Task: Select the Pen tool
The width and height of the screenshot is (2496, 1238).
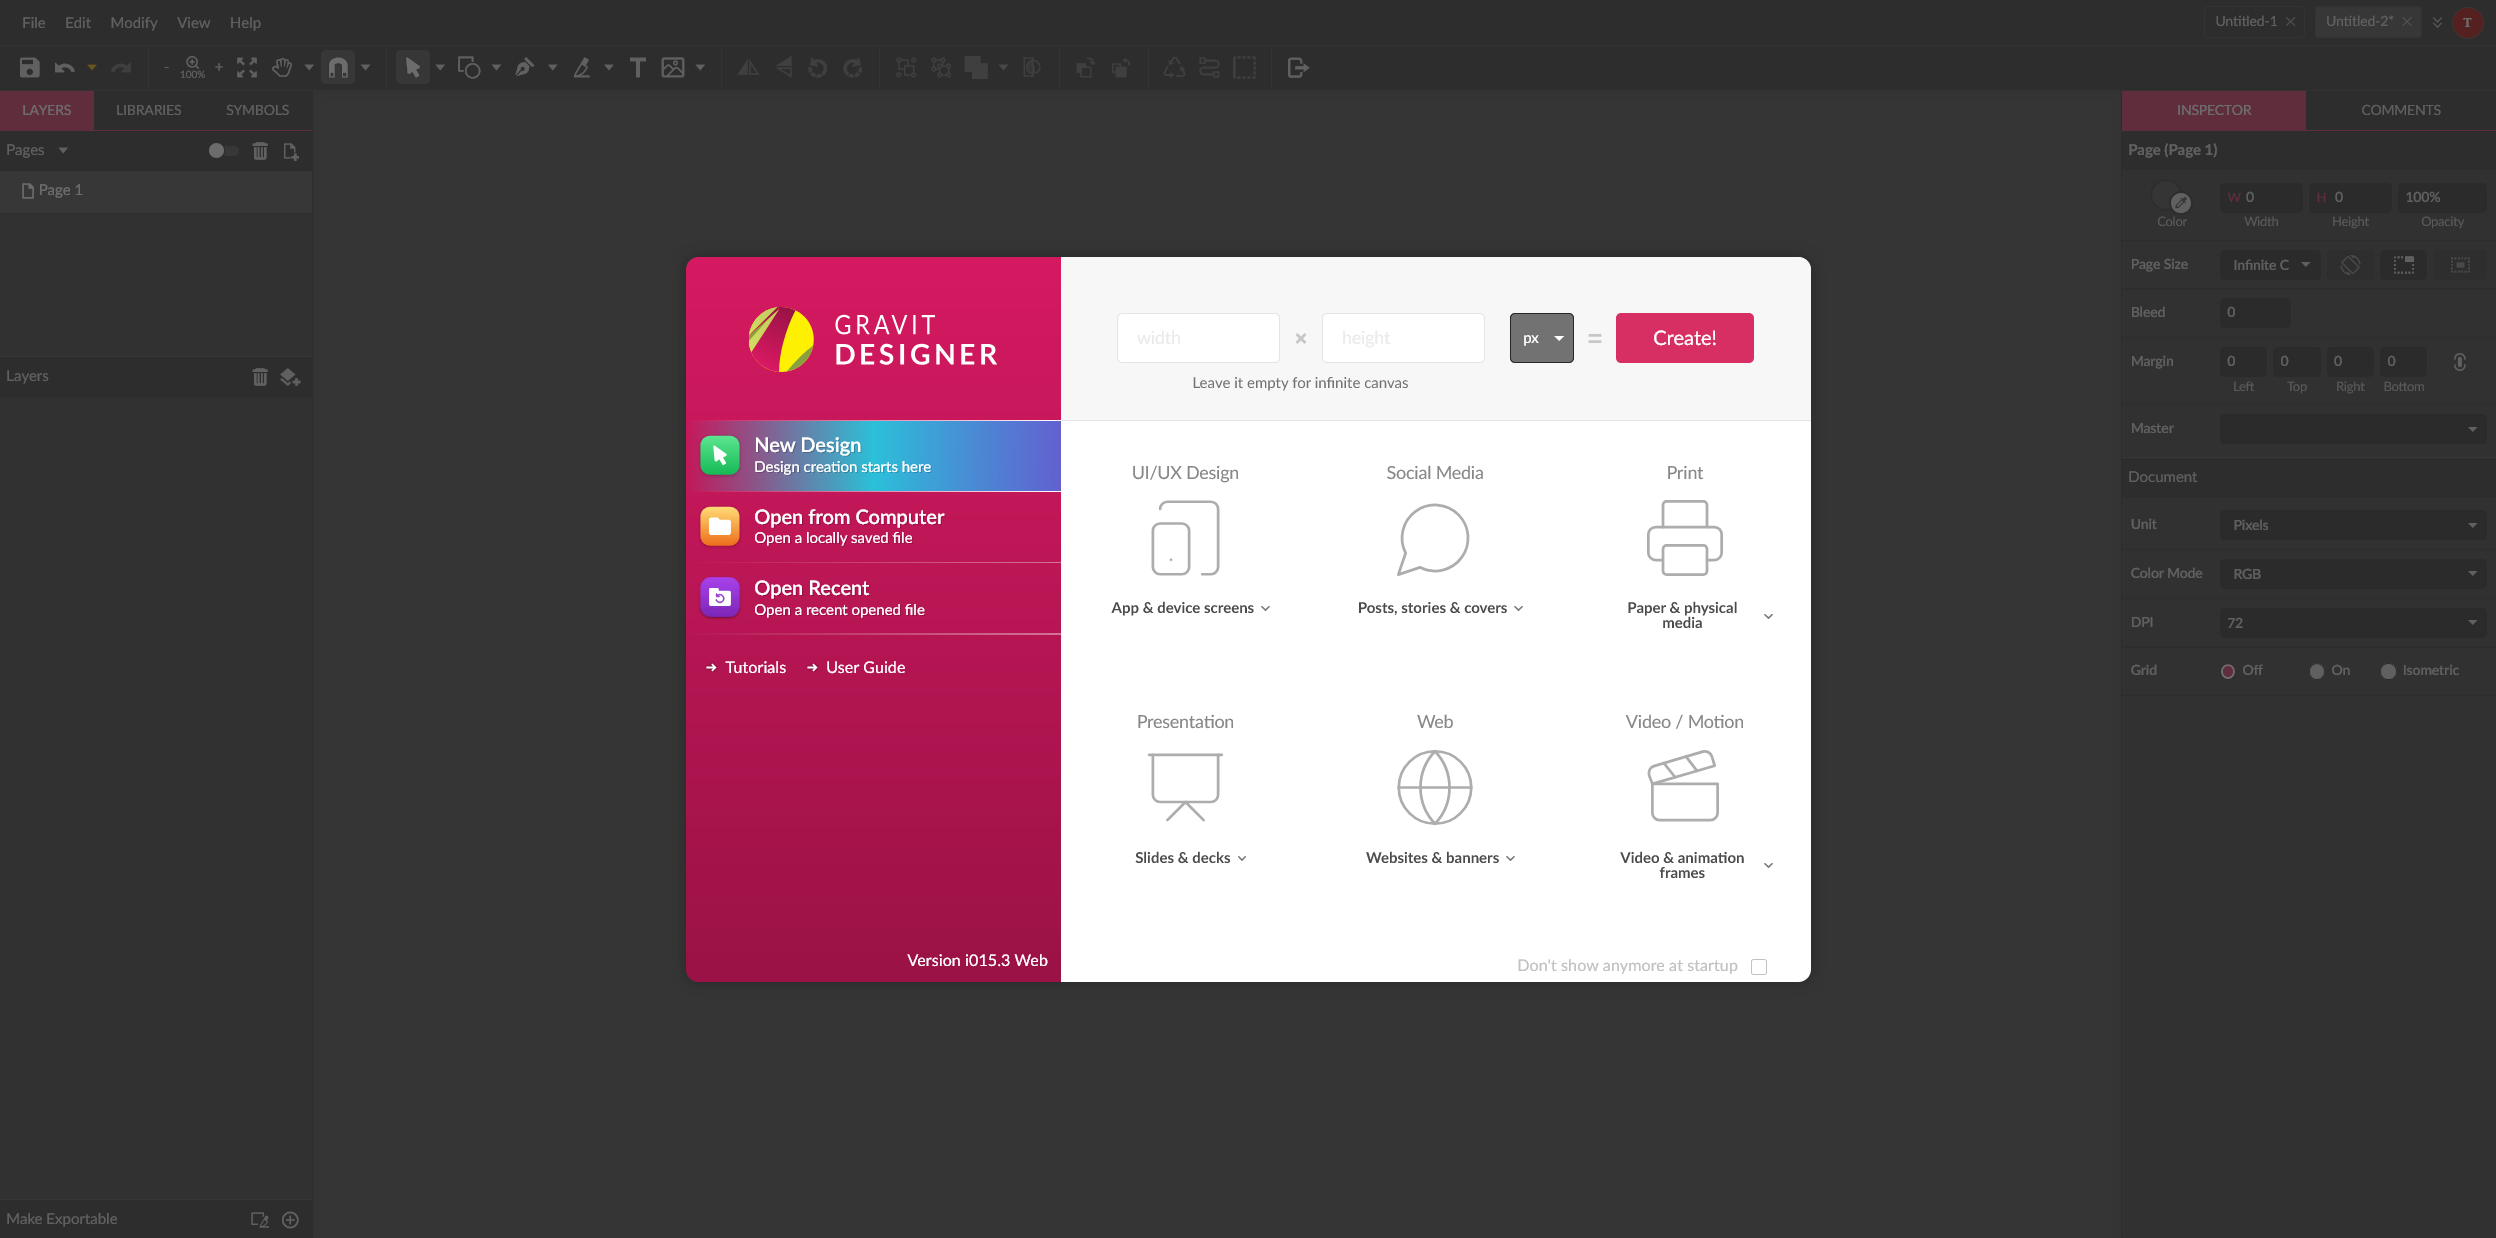Action: [x=525, y=67]
